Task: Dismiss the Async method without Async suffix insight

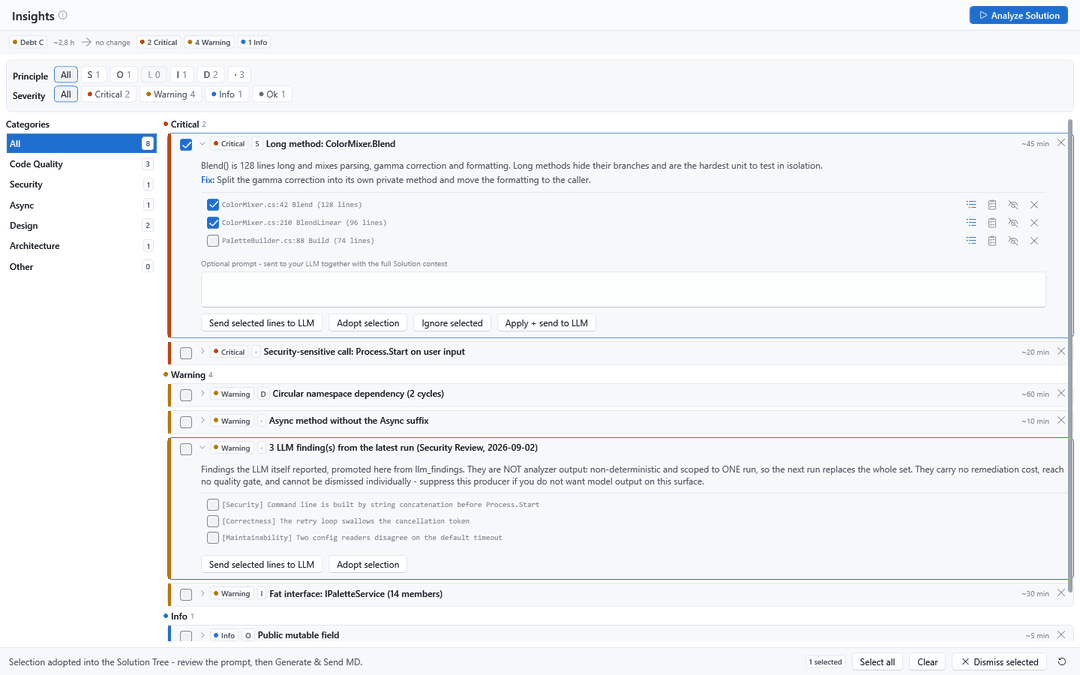Action: tap(1061, 420)
